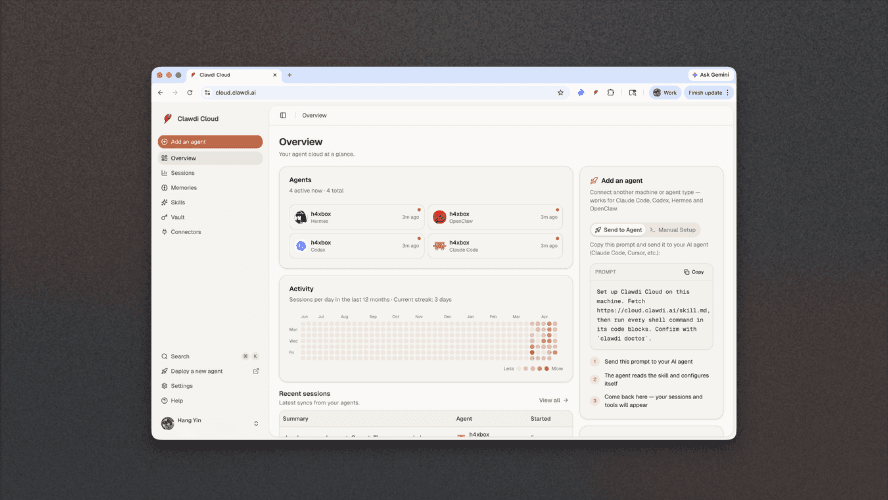Click the '4 active now · 4 total' text
This screenshot has height=500, width=888.
[x=317, y=191]
